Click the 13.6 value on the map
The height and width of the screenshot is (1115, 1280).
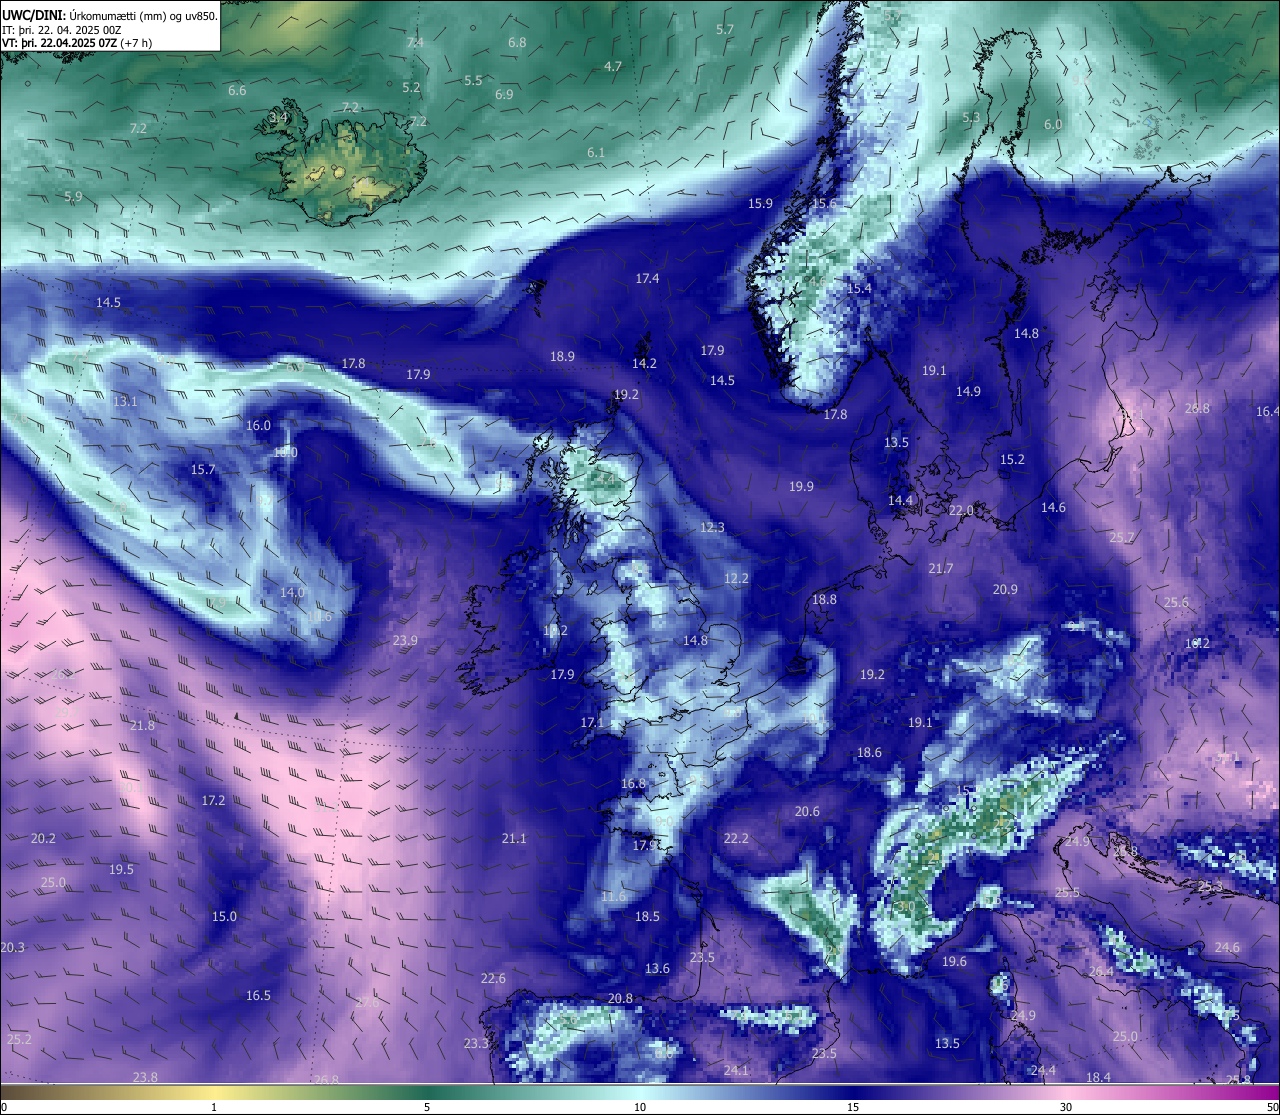(657, 969)
